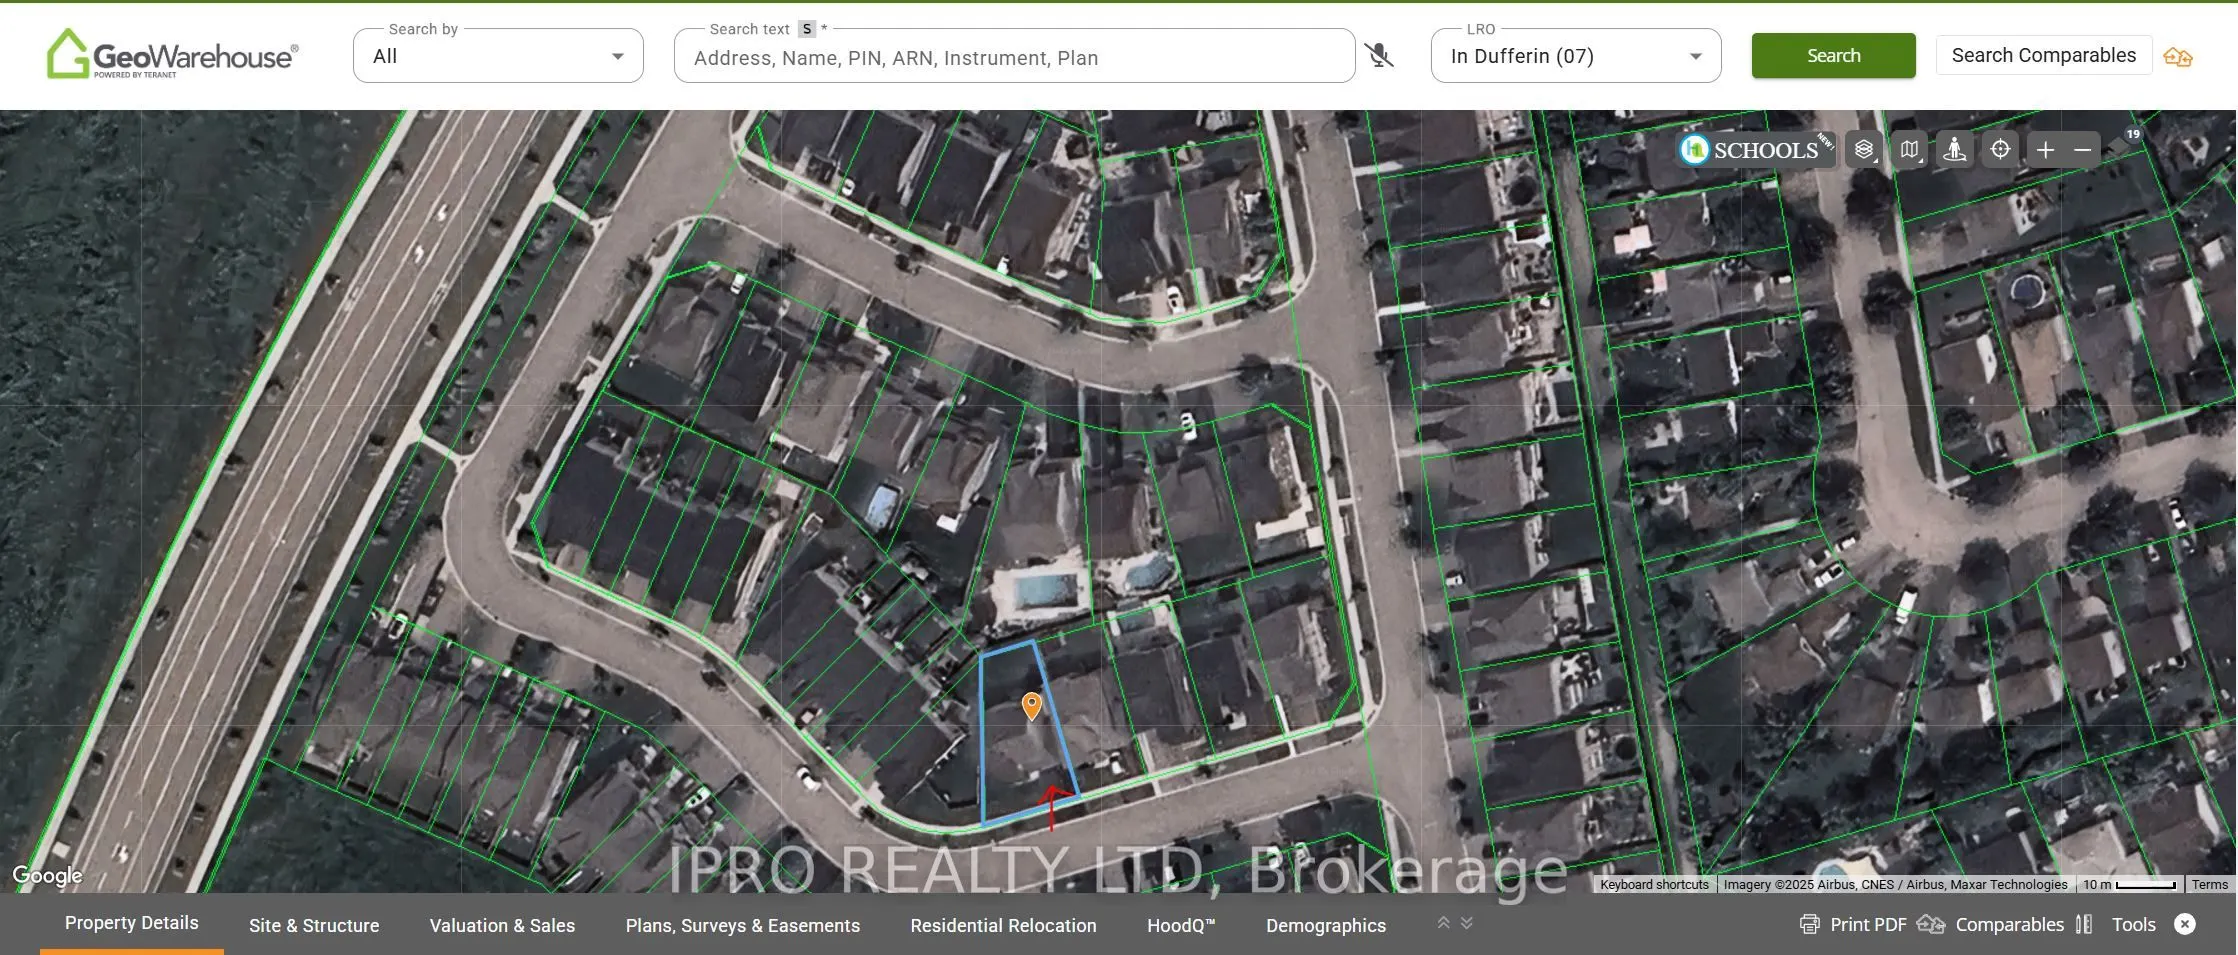Click the green Search button
This screenshot has width=2238, height=955.
(x=1833, y=56)
